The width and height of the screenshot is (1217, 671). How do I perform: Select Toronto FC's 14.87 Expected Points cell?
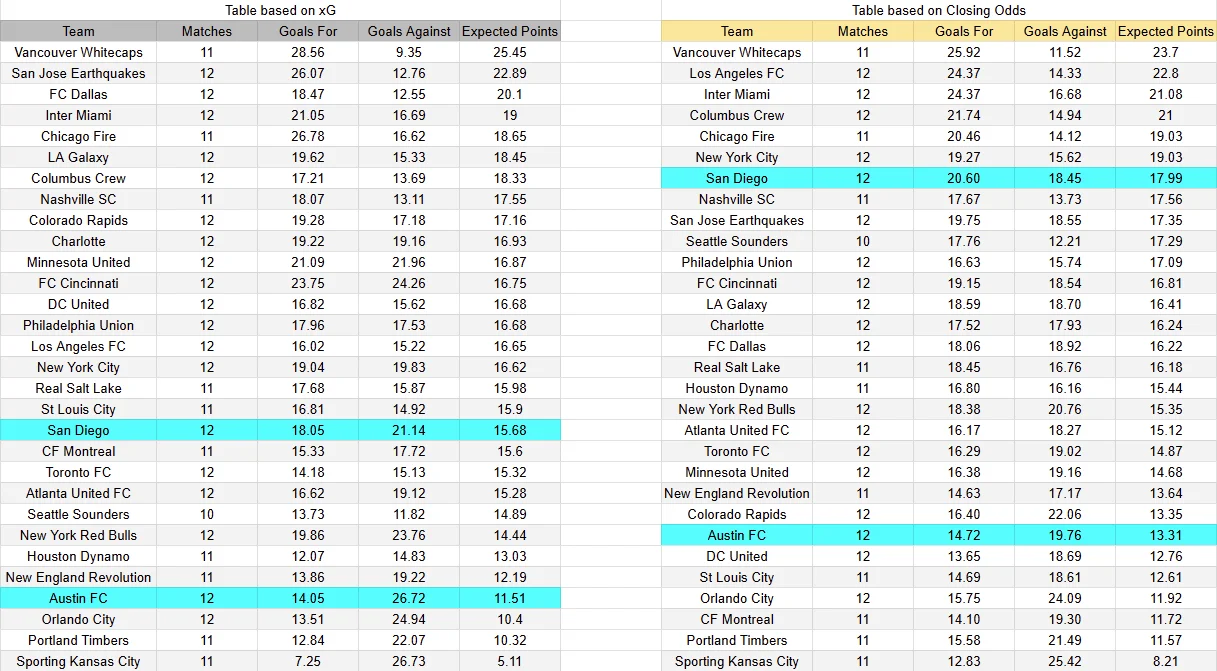pyautogui.click(x=1166, y=451)
